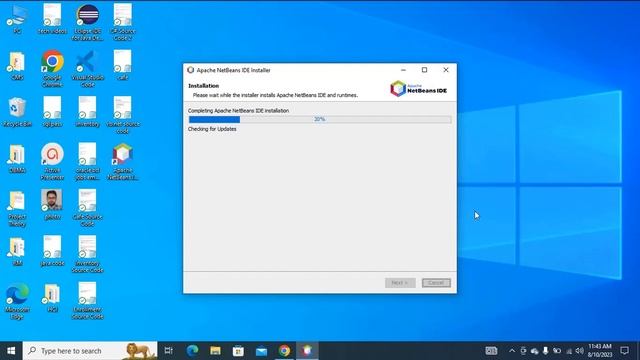Open the Eclipse IDE desktop shortcut

pos(87,21)
